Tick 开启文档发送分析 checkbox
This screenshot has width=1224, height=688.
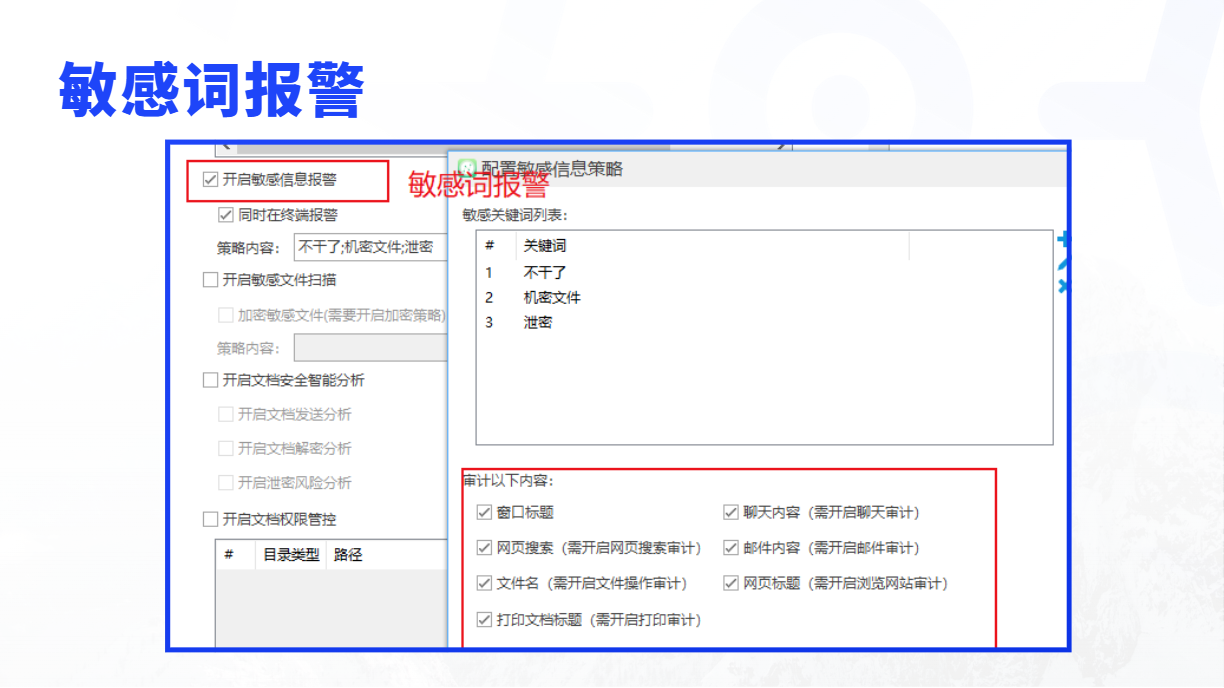click(x=226, y=414)
